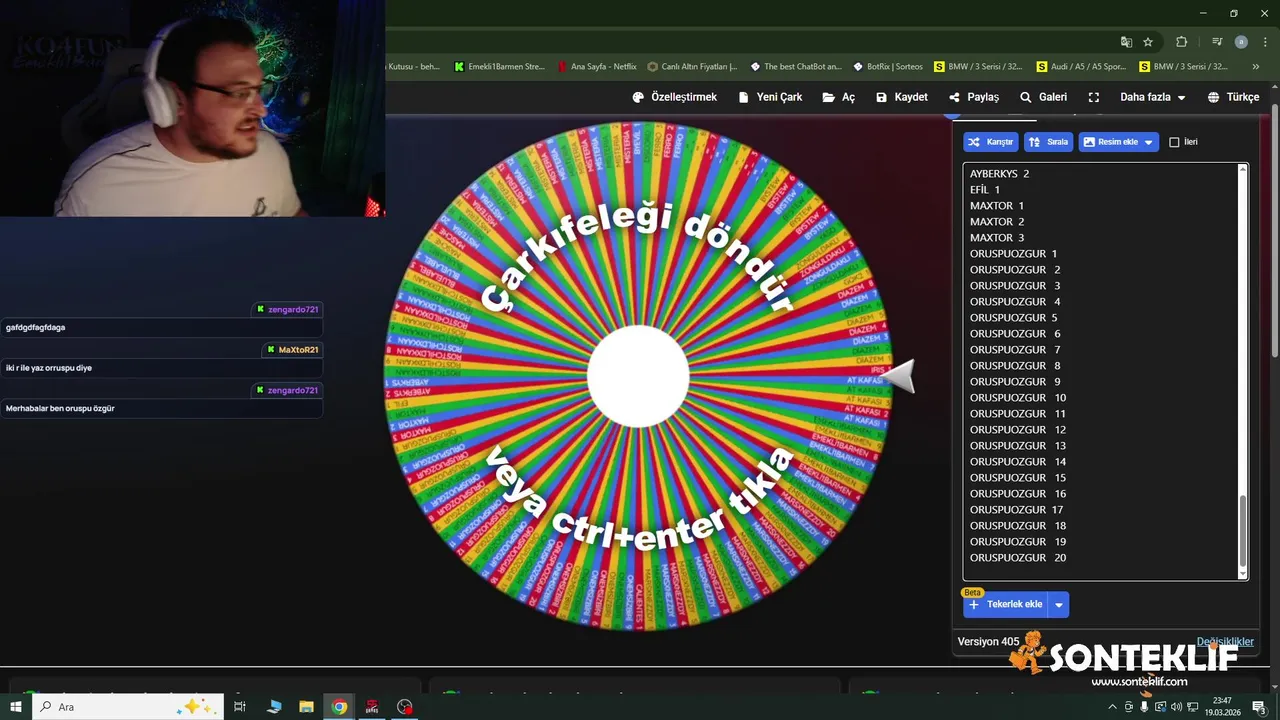Sort entries with Sırala button
Screen dimensions: 1280x720
tap(1048, 142)
